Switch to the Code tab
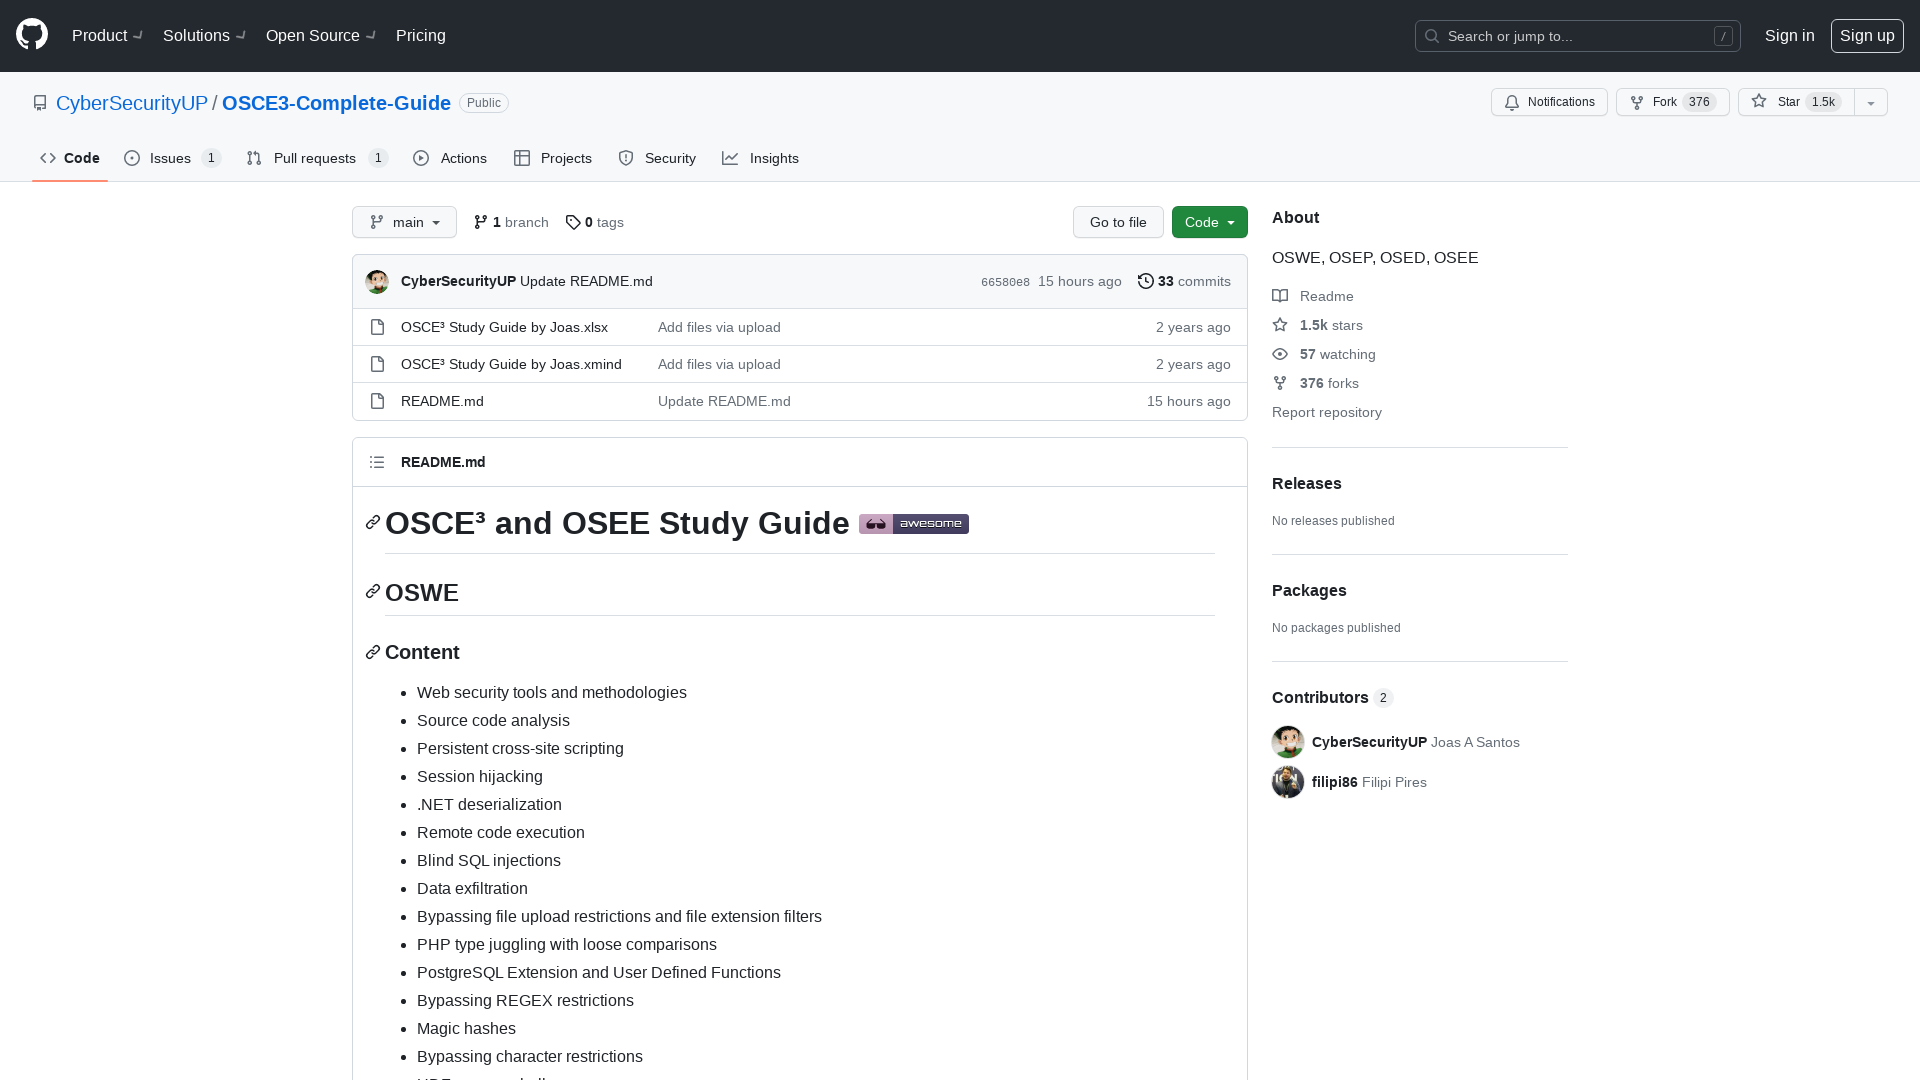1920x1080 pixels. click(x=70, y=158)
